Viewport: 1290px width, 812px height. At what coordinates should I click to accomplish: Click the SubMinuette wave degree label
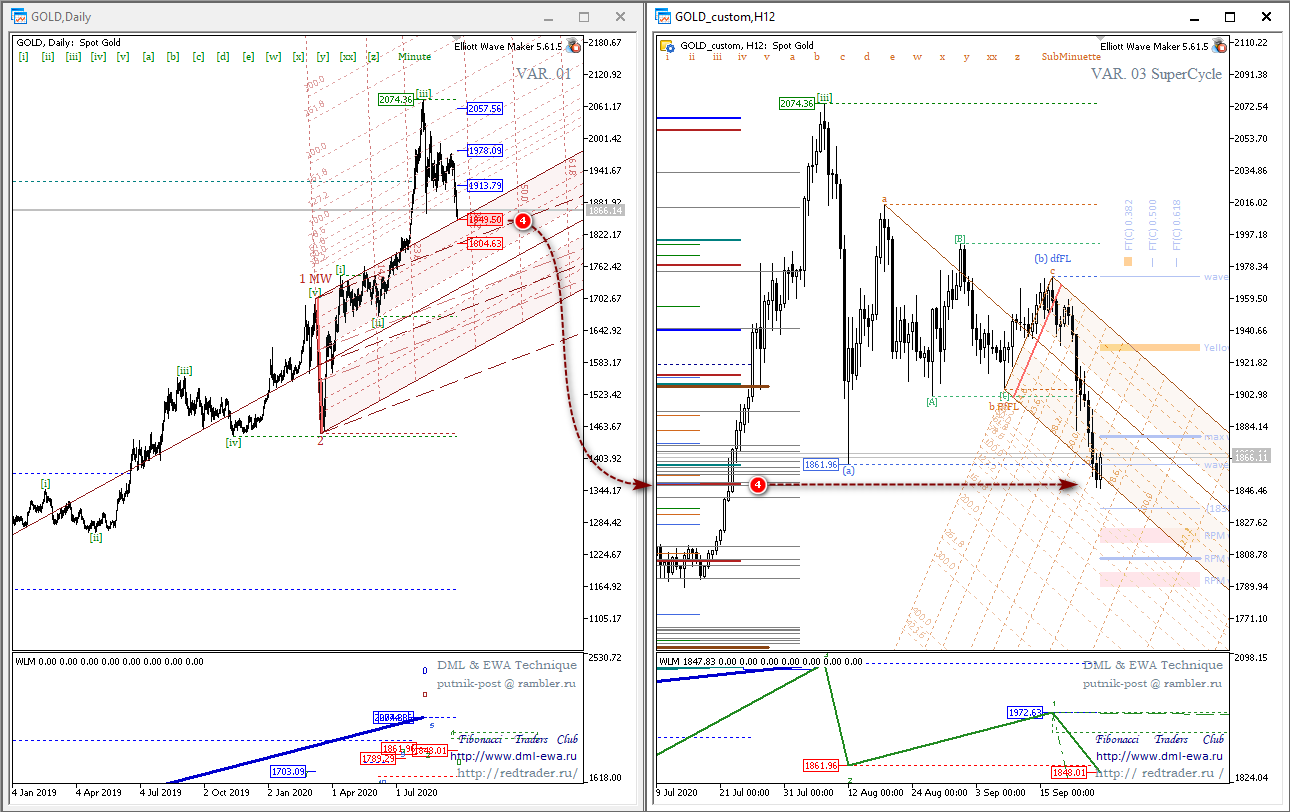pyautogui.click(x=1071, y=57)
